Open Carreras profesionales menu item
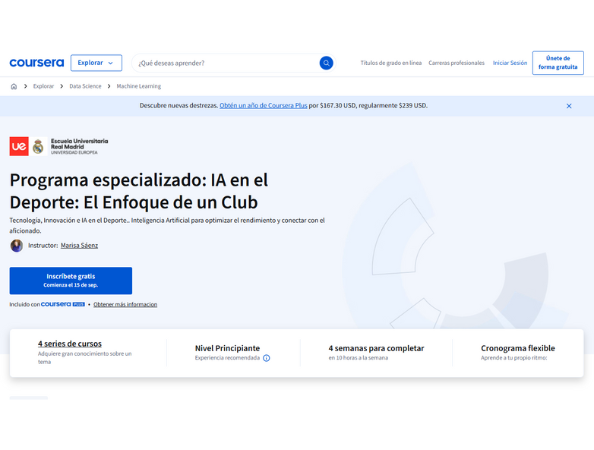 point(456,63)
